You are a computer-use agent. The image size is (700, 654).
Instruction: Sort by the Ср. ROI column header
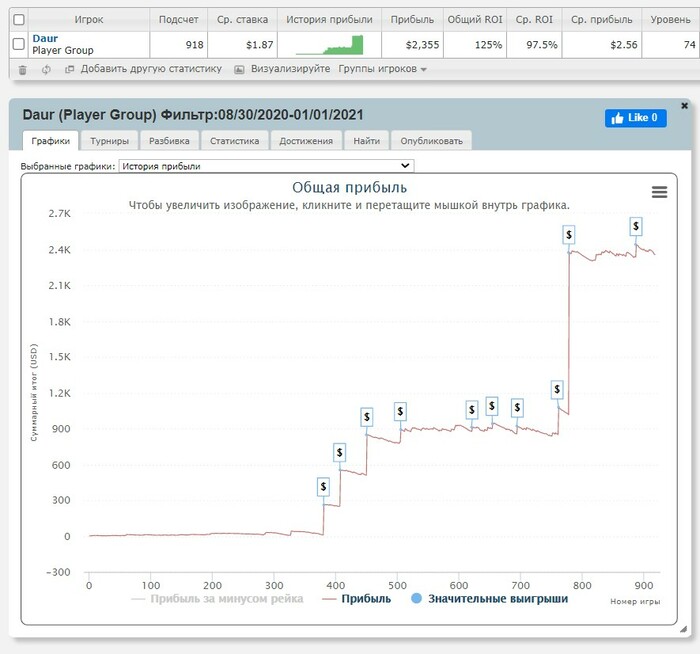click(x=534, y=20)
